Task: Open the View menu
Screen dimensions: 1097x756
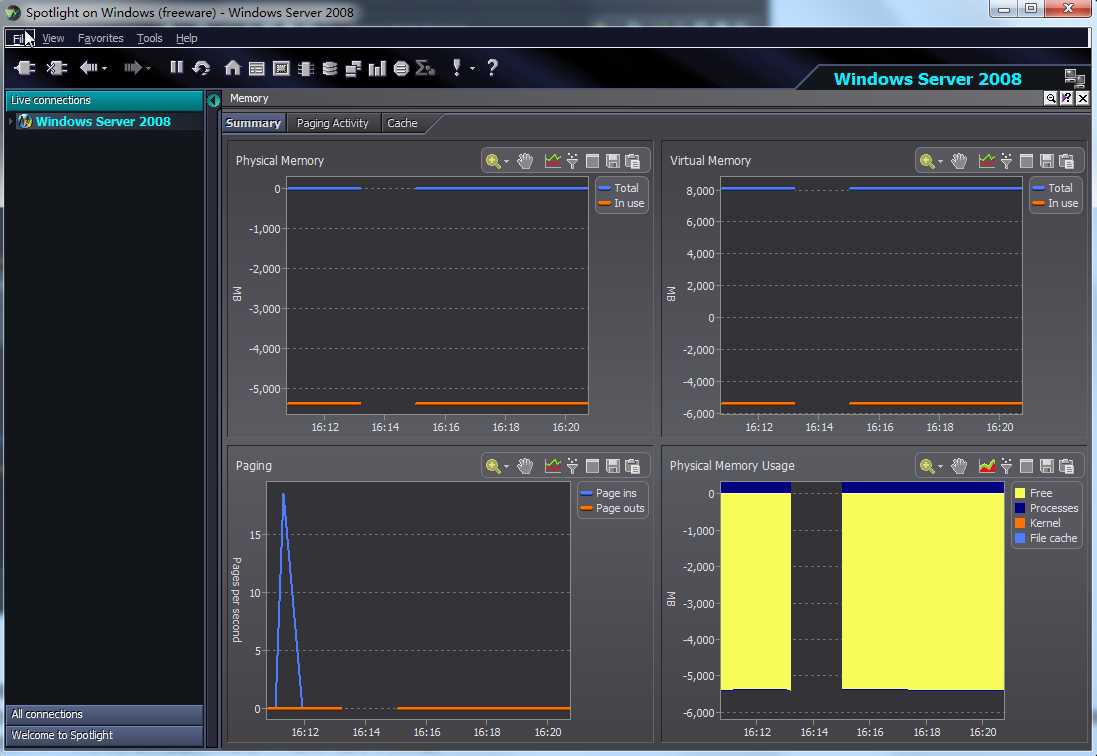Action: (x=53, y=38)
